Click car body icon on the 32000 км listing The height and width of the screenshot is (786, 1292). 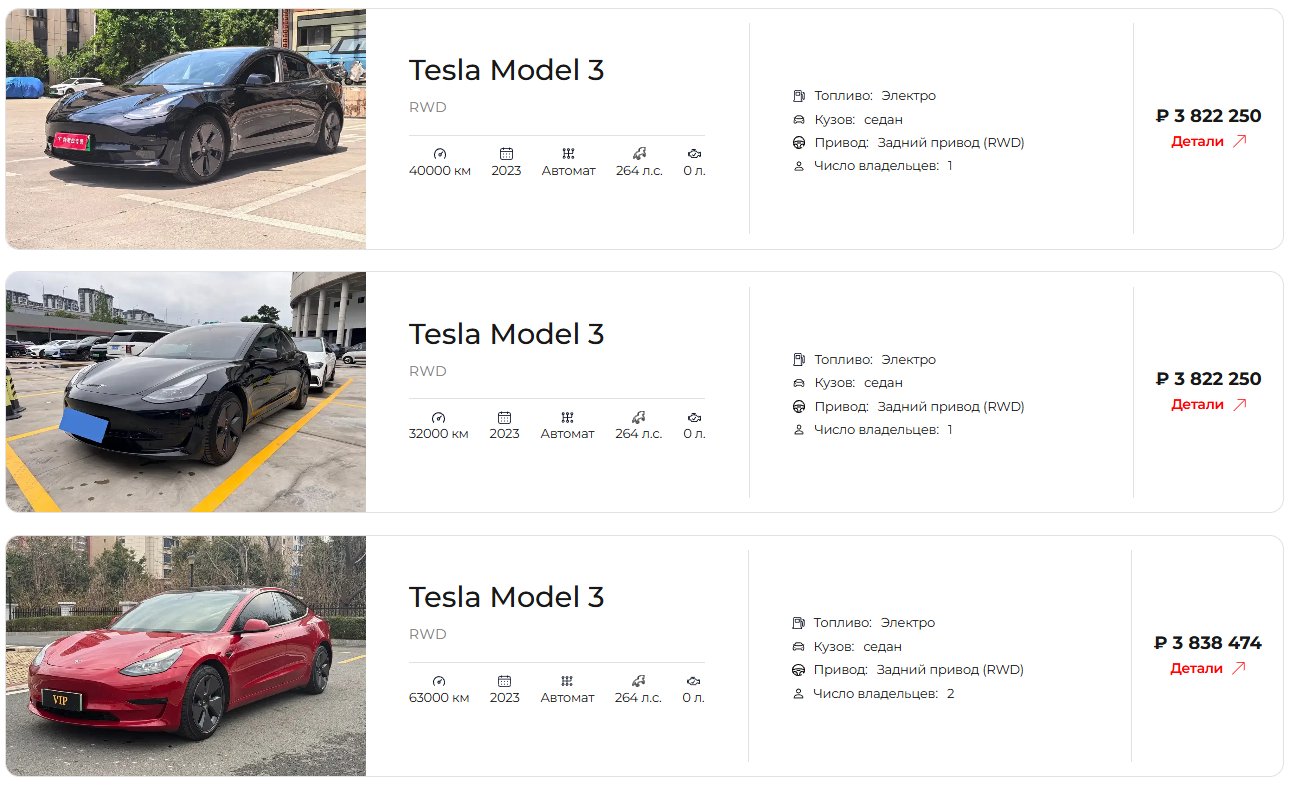pyautogui.click(x=799, y=383)
